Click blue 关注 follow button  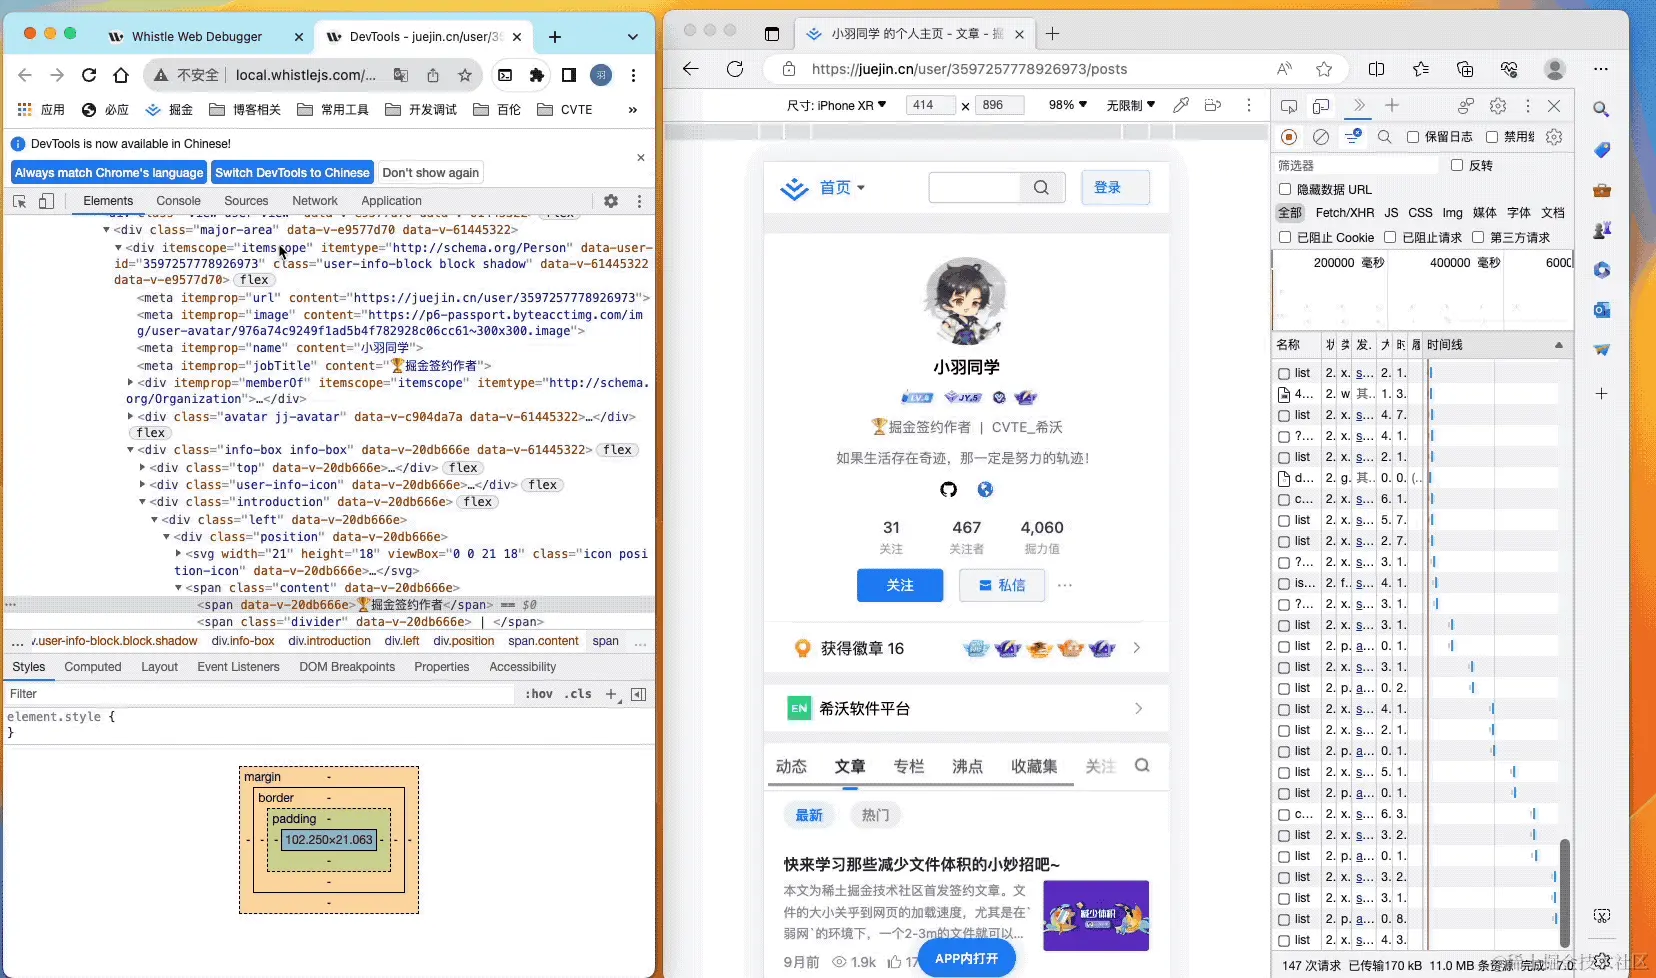(900, 585)
